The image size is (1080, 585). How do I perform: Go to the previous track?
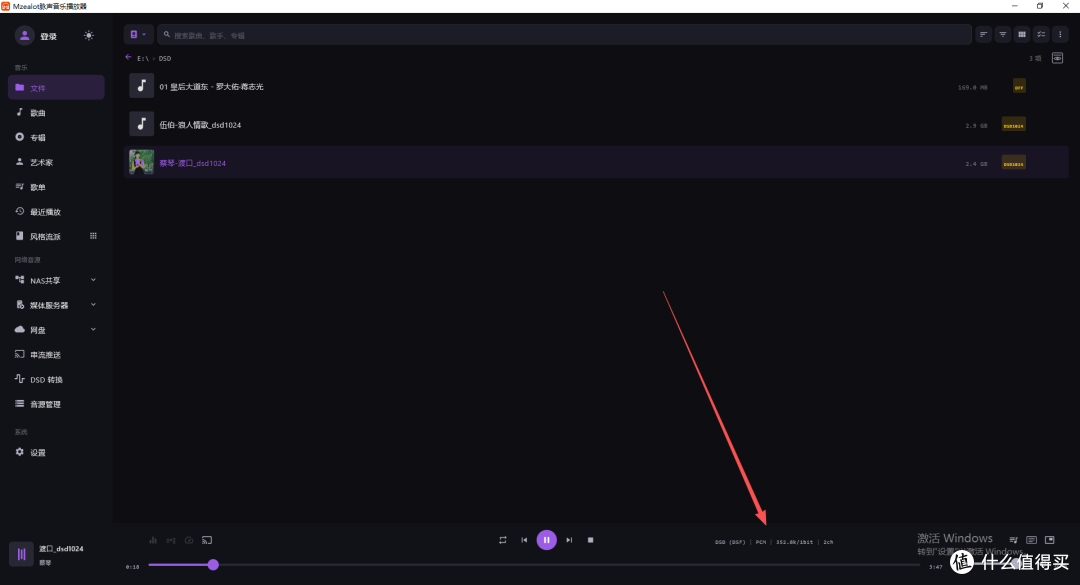pos(524,540)
